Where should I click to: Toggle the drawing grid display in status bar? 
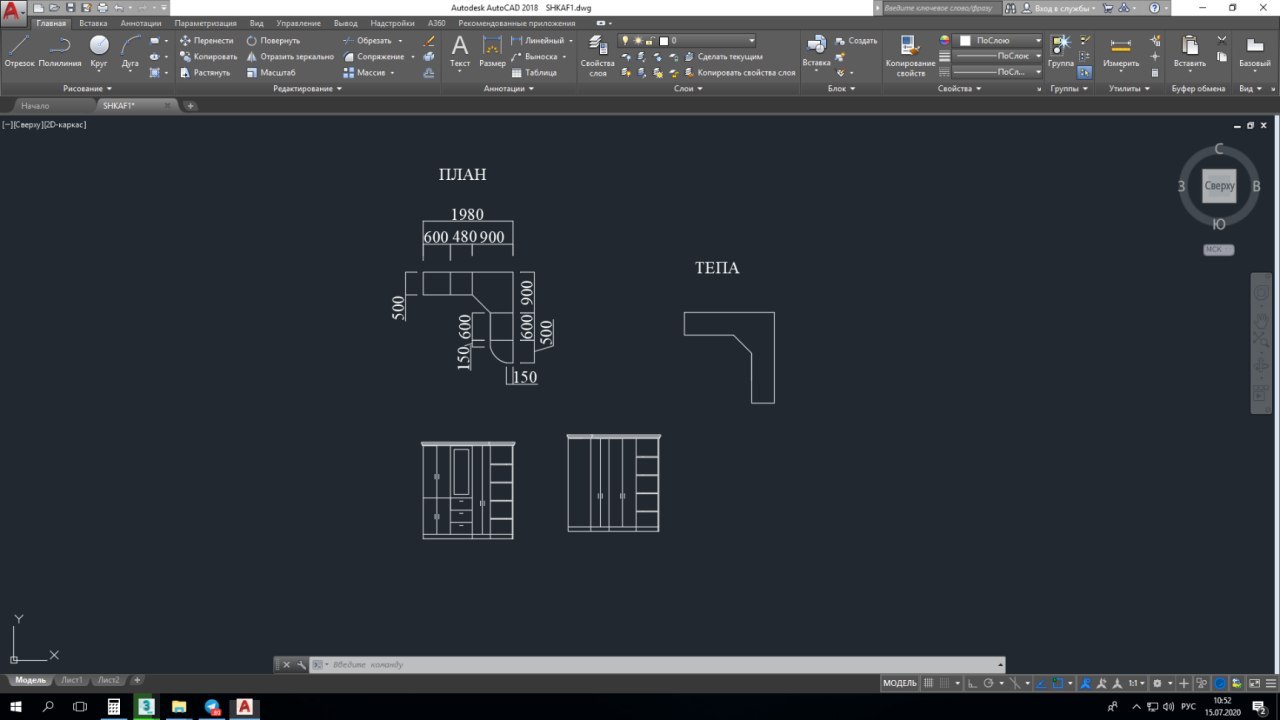[x=929, y=683]
